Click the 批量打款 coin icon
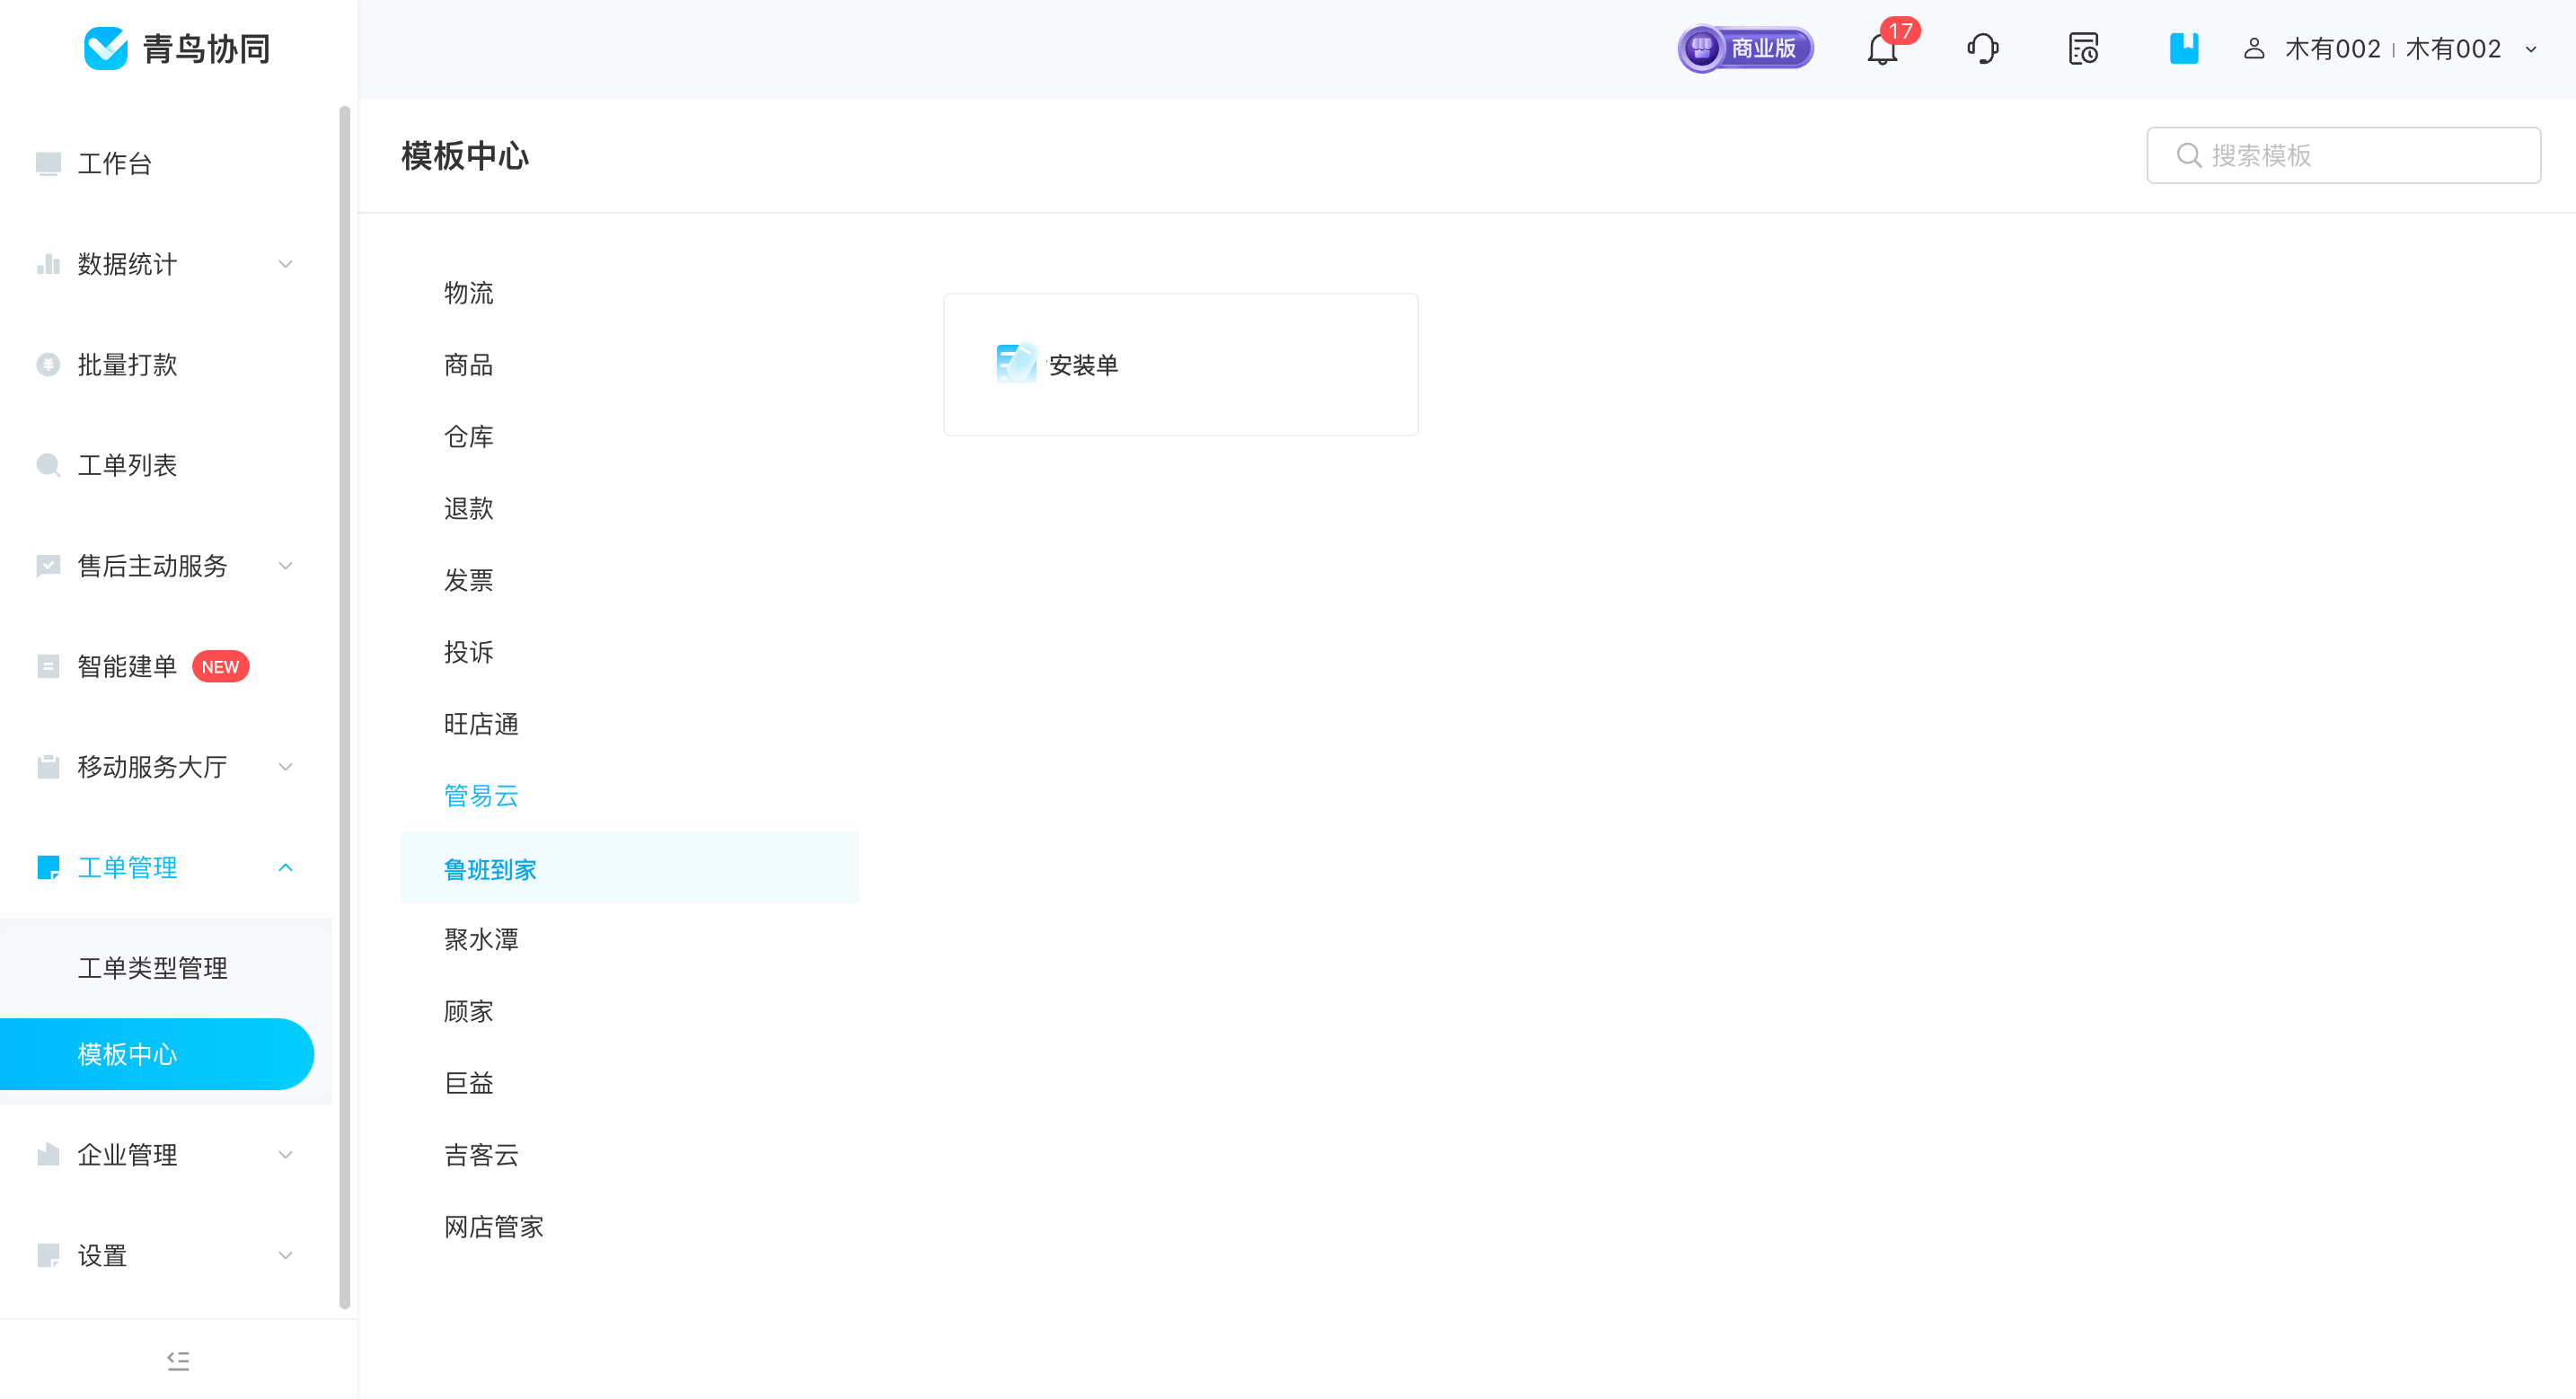Viewport: 2576px width, 1399px height. pyautogui.click(x=48, y=364)
